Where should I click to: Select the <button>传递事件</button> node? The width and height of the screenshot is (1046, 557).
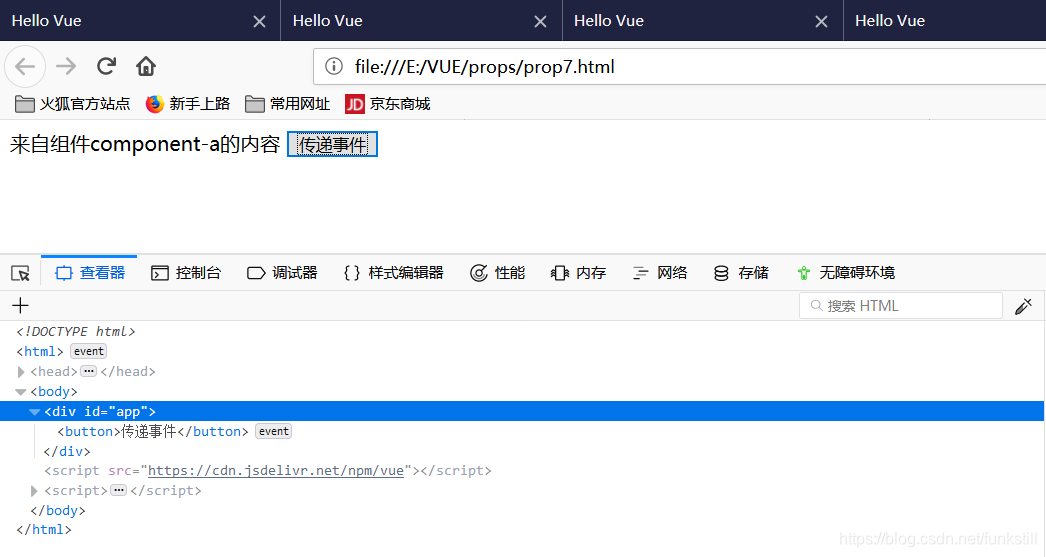(x=153, y=431)
